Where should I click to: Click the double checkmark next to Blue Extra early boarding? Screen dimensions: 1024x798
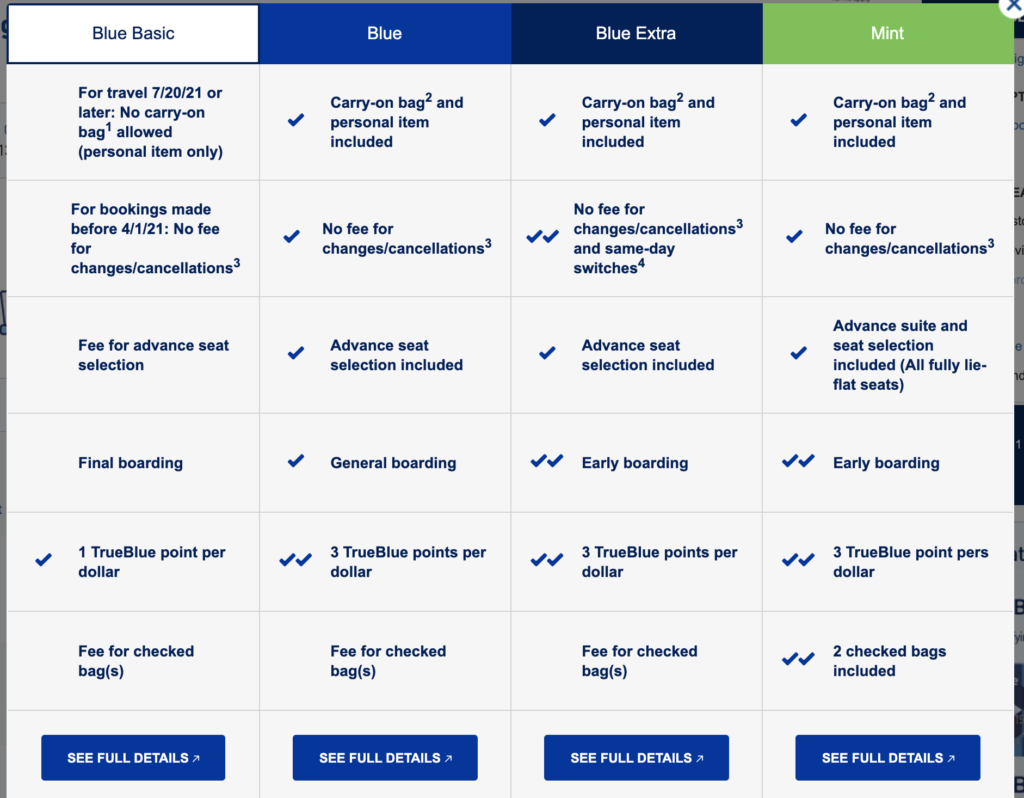[545, 462]
